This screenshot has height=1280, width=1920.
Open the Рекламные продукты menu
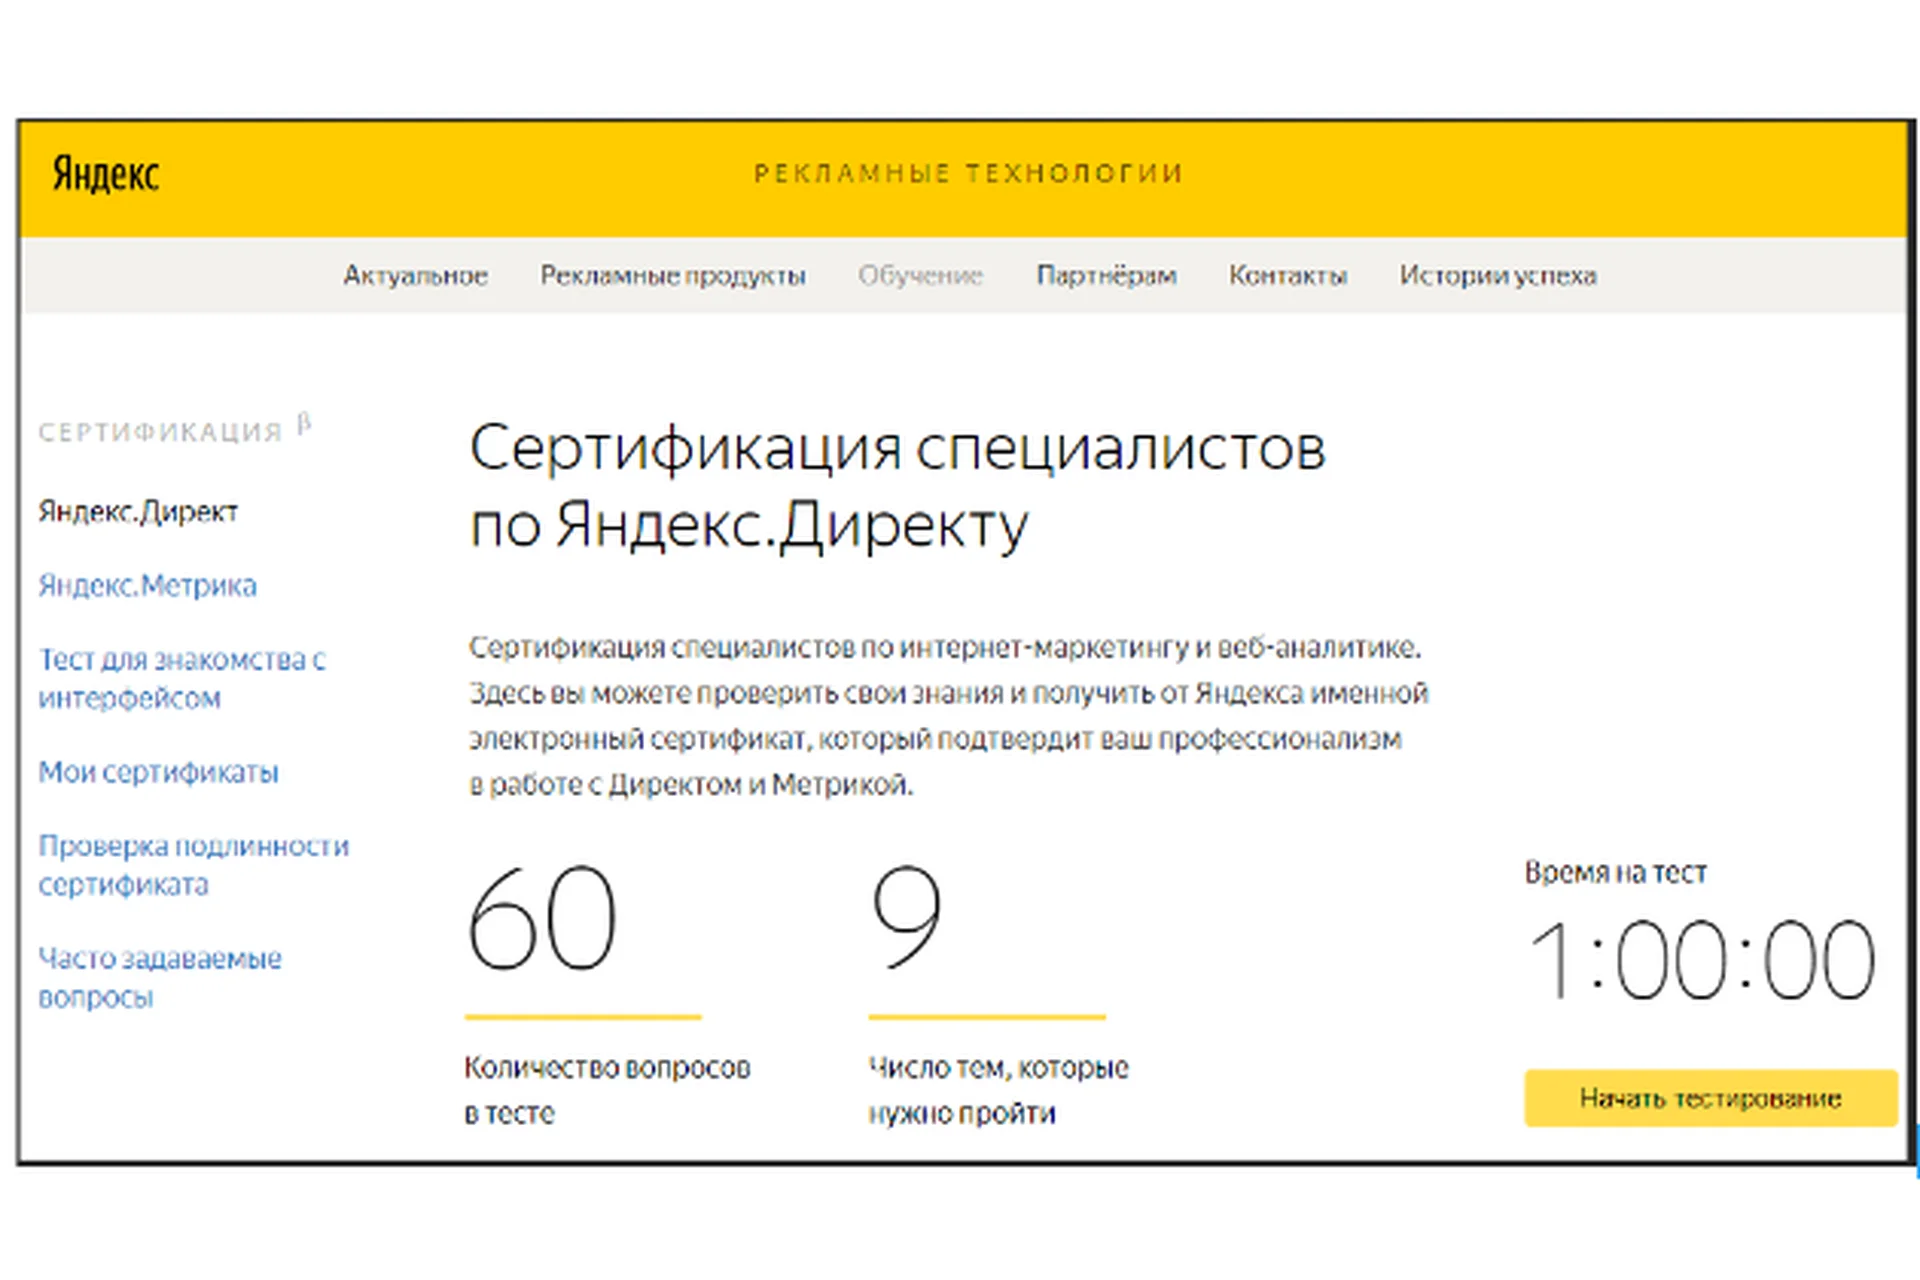point(673,276)
